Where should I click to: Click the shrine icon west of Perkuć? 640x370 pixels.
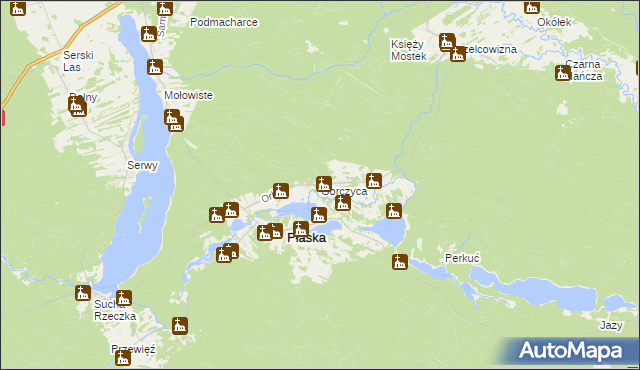coord(400,261)
